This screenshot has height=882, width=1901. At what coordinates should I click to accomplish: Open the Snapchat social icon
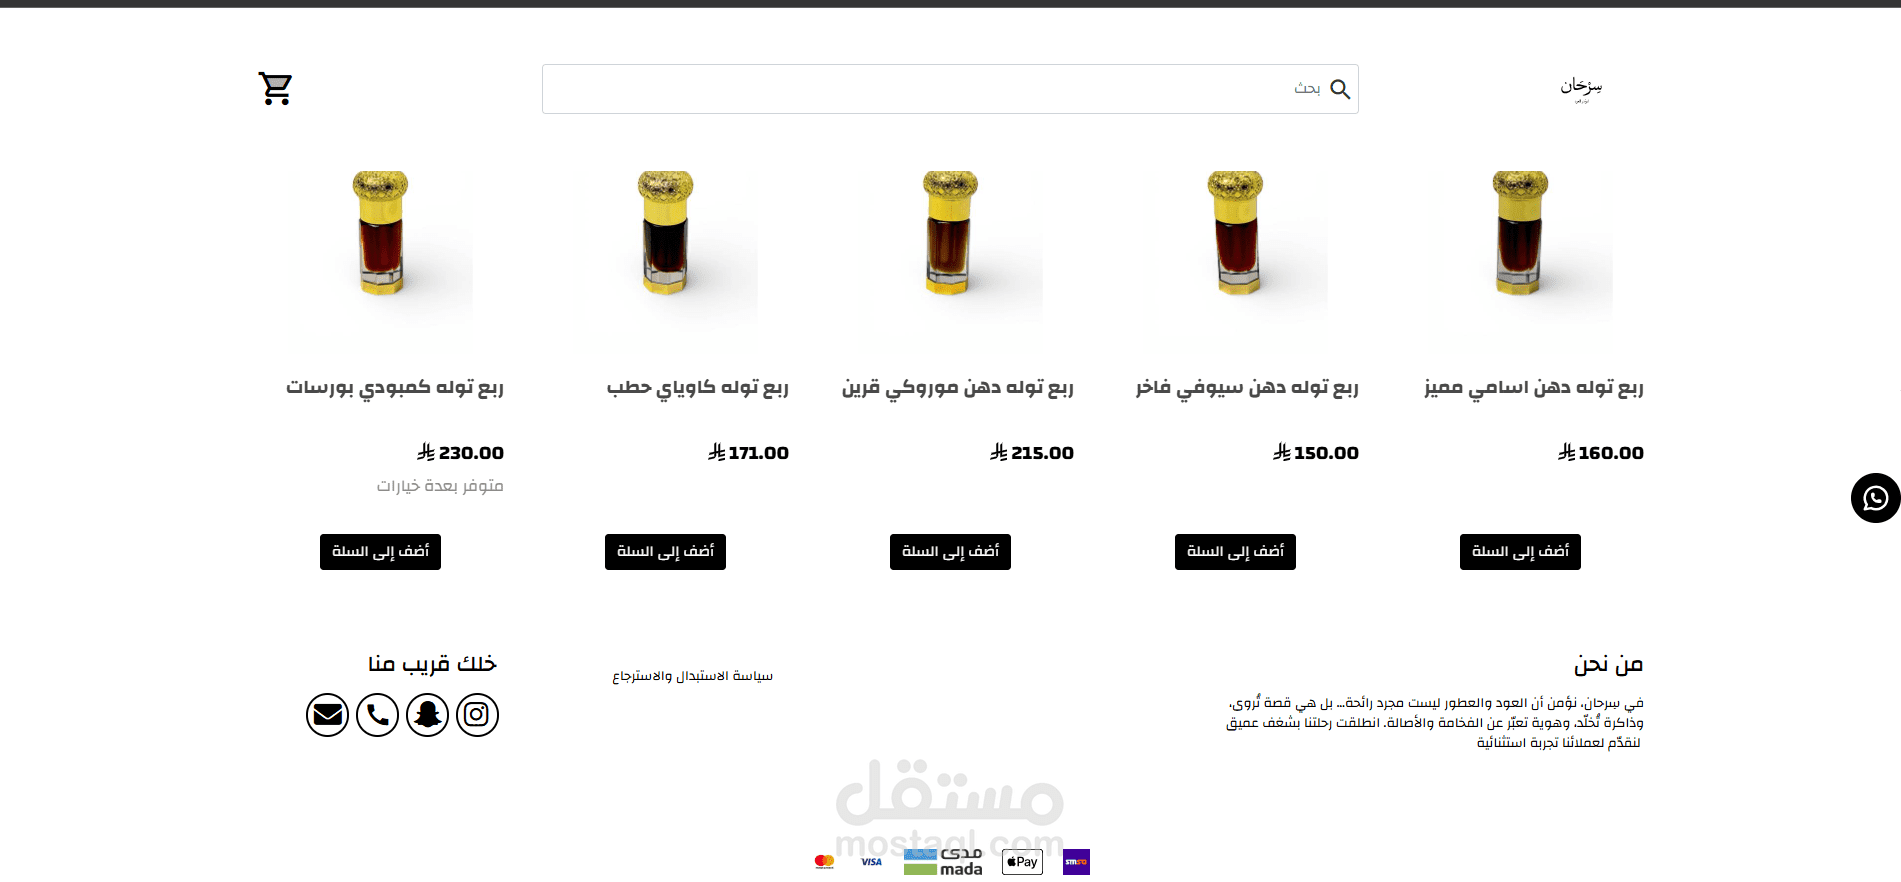(x=427, y=715)
